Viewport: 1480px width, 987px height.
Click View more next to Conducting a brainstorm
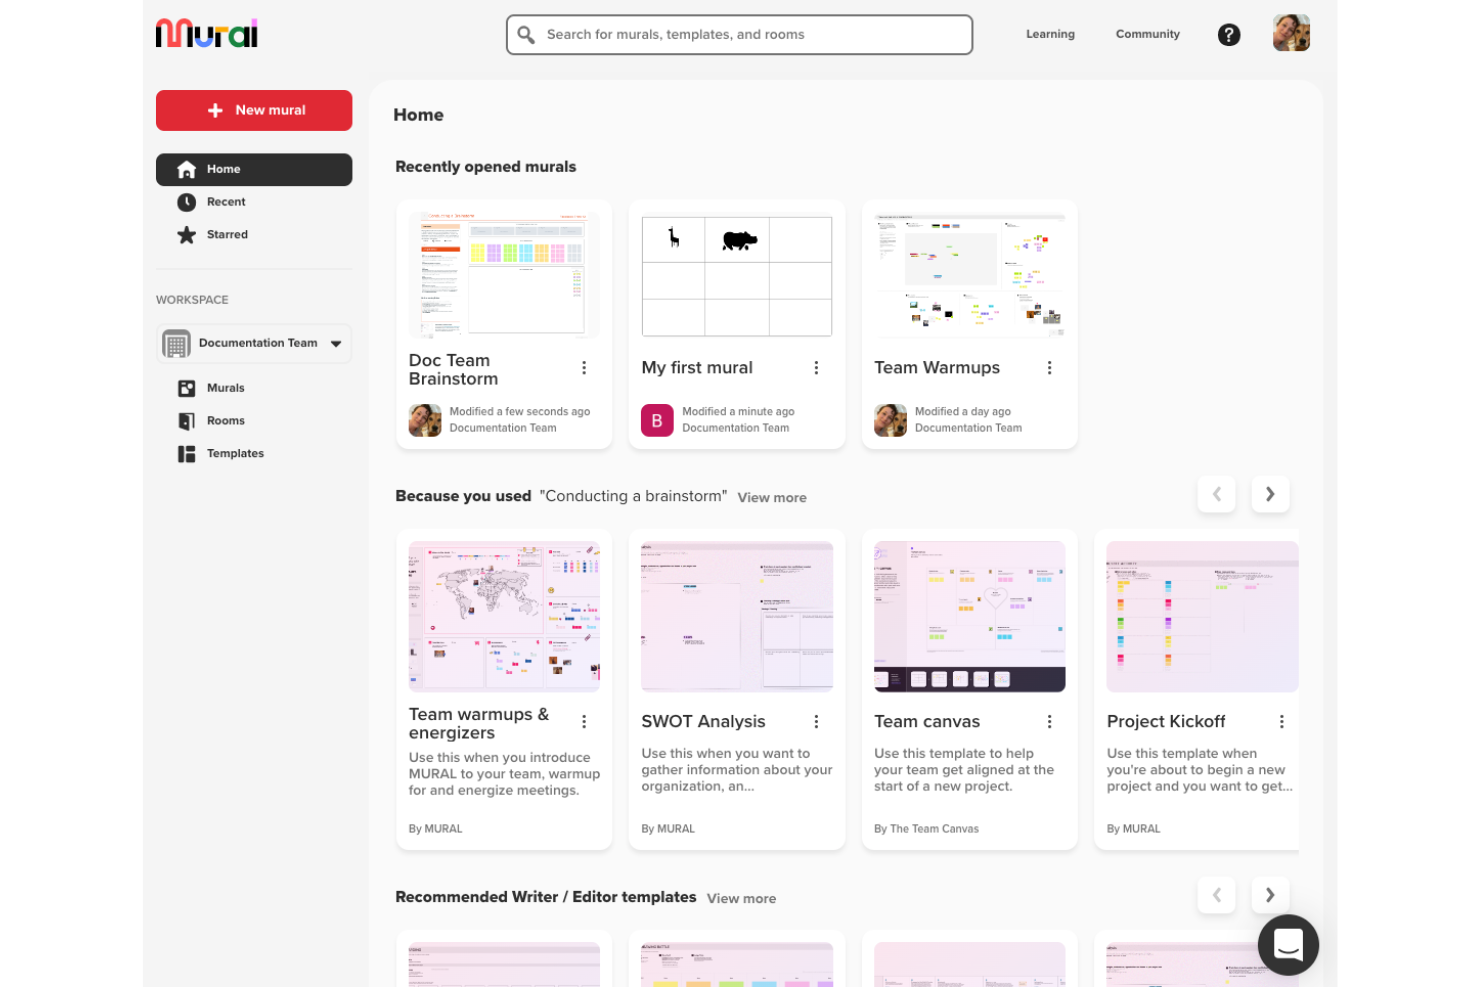(772, 498)
